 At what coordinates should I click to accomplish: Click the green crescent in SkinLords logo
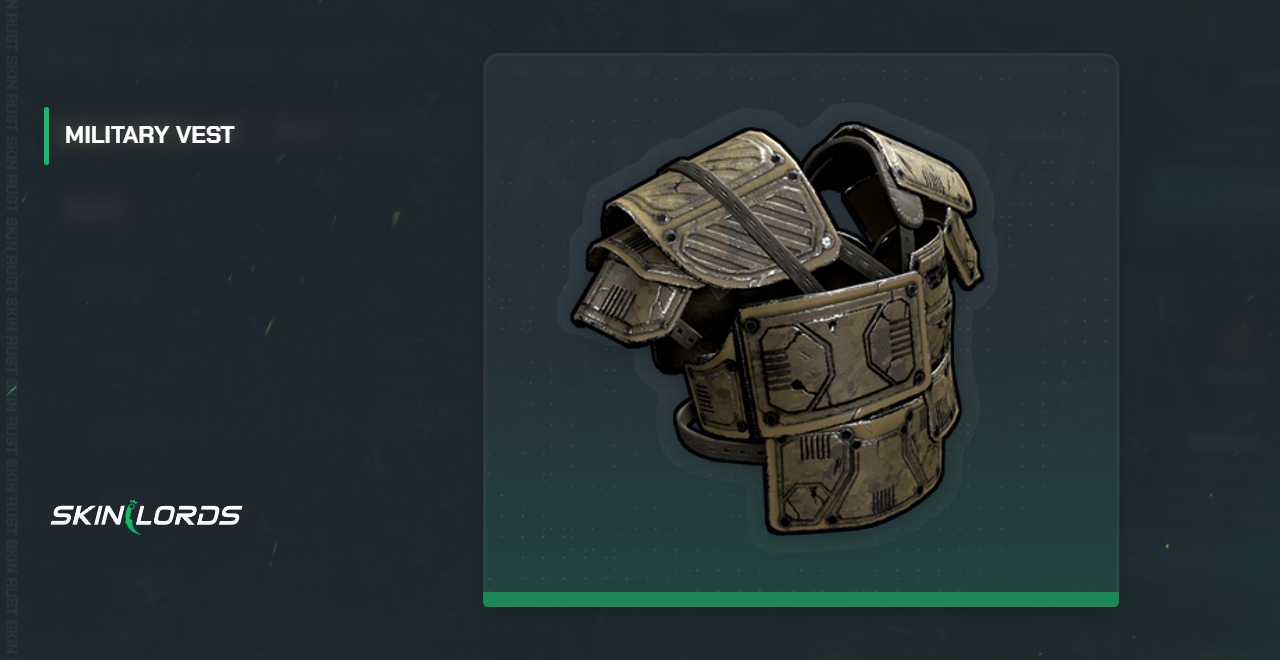tap(131, 517)
